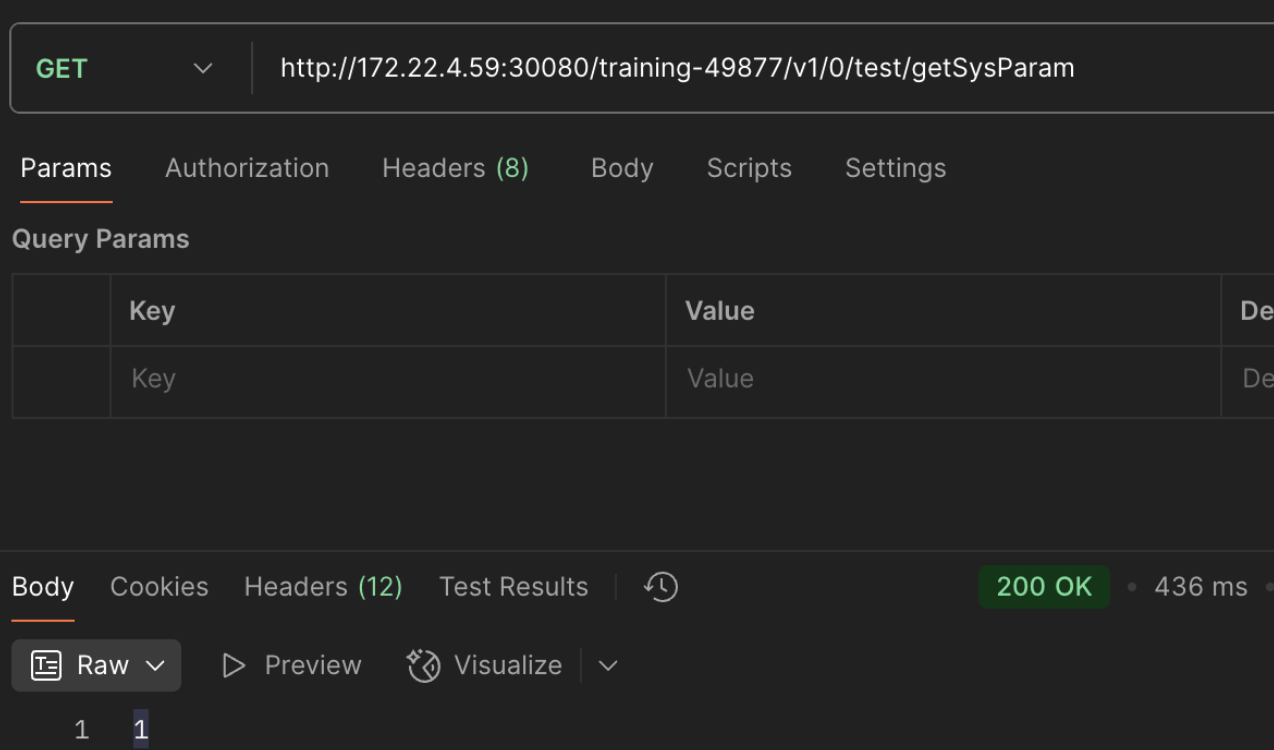Show the response Cookies tab
This screenshot has width=1274, height=750.
pos(159,587)
